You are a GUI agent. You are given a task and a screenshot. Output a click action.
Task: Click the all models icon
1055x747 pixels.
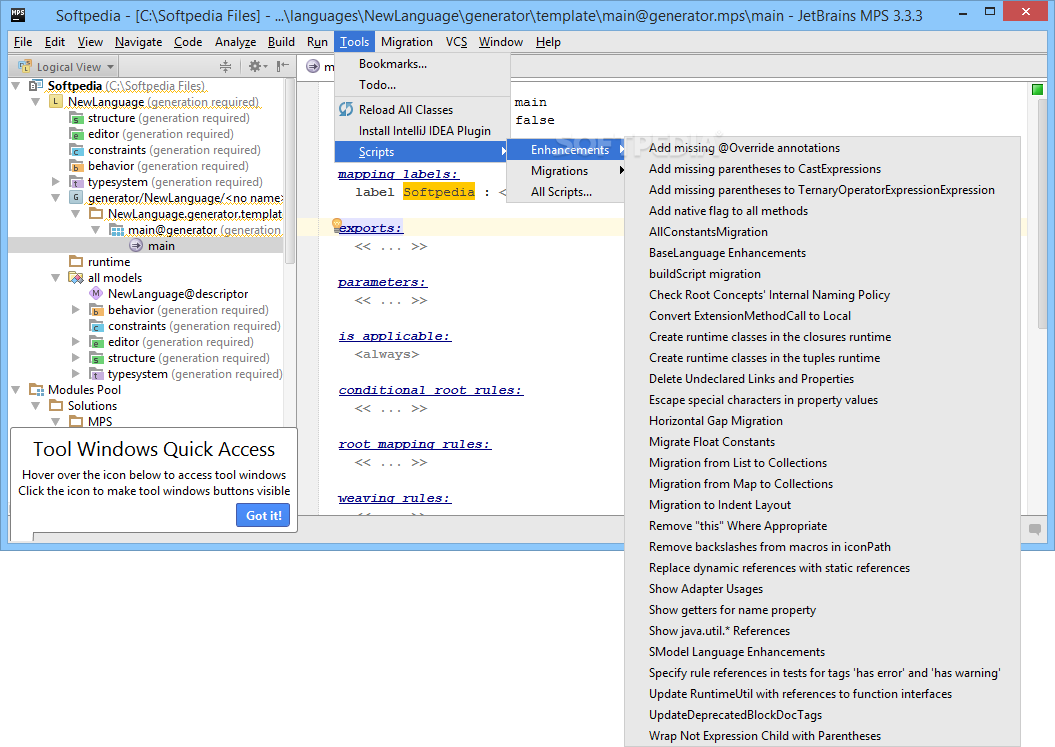76,278
